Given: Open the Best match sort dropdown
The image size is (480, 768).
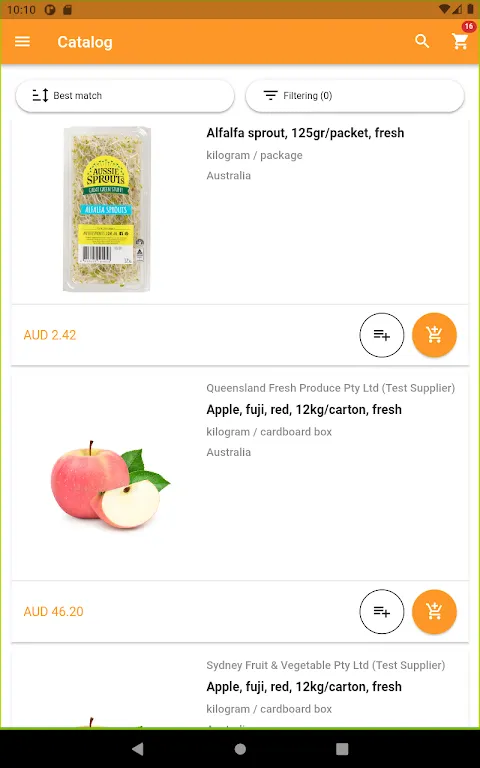Looking at the screenshot, I should coord(125,96).
